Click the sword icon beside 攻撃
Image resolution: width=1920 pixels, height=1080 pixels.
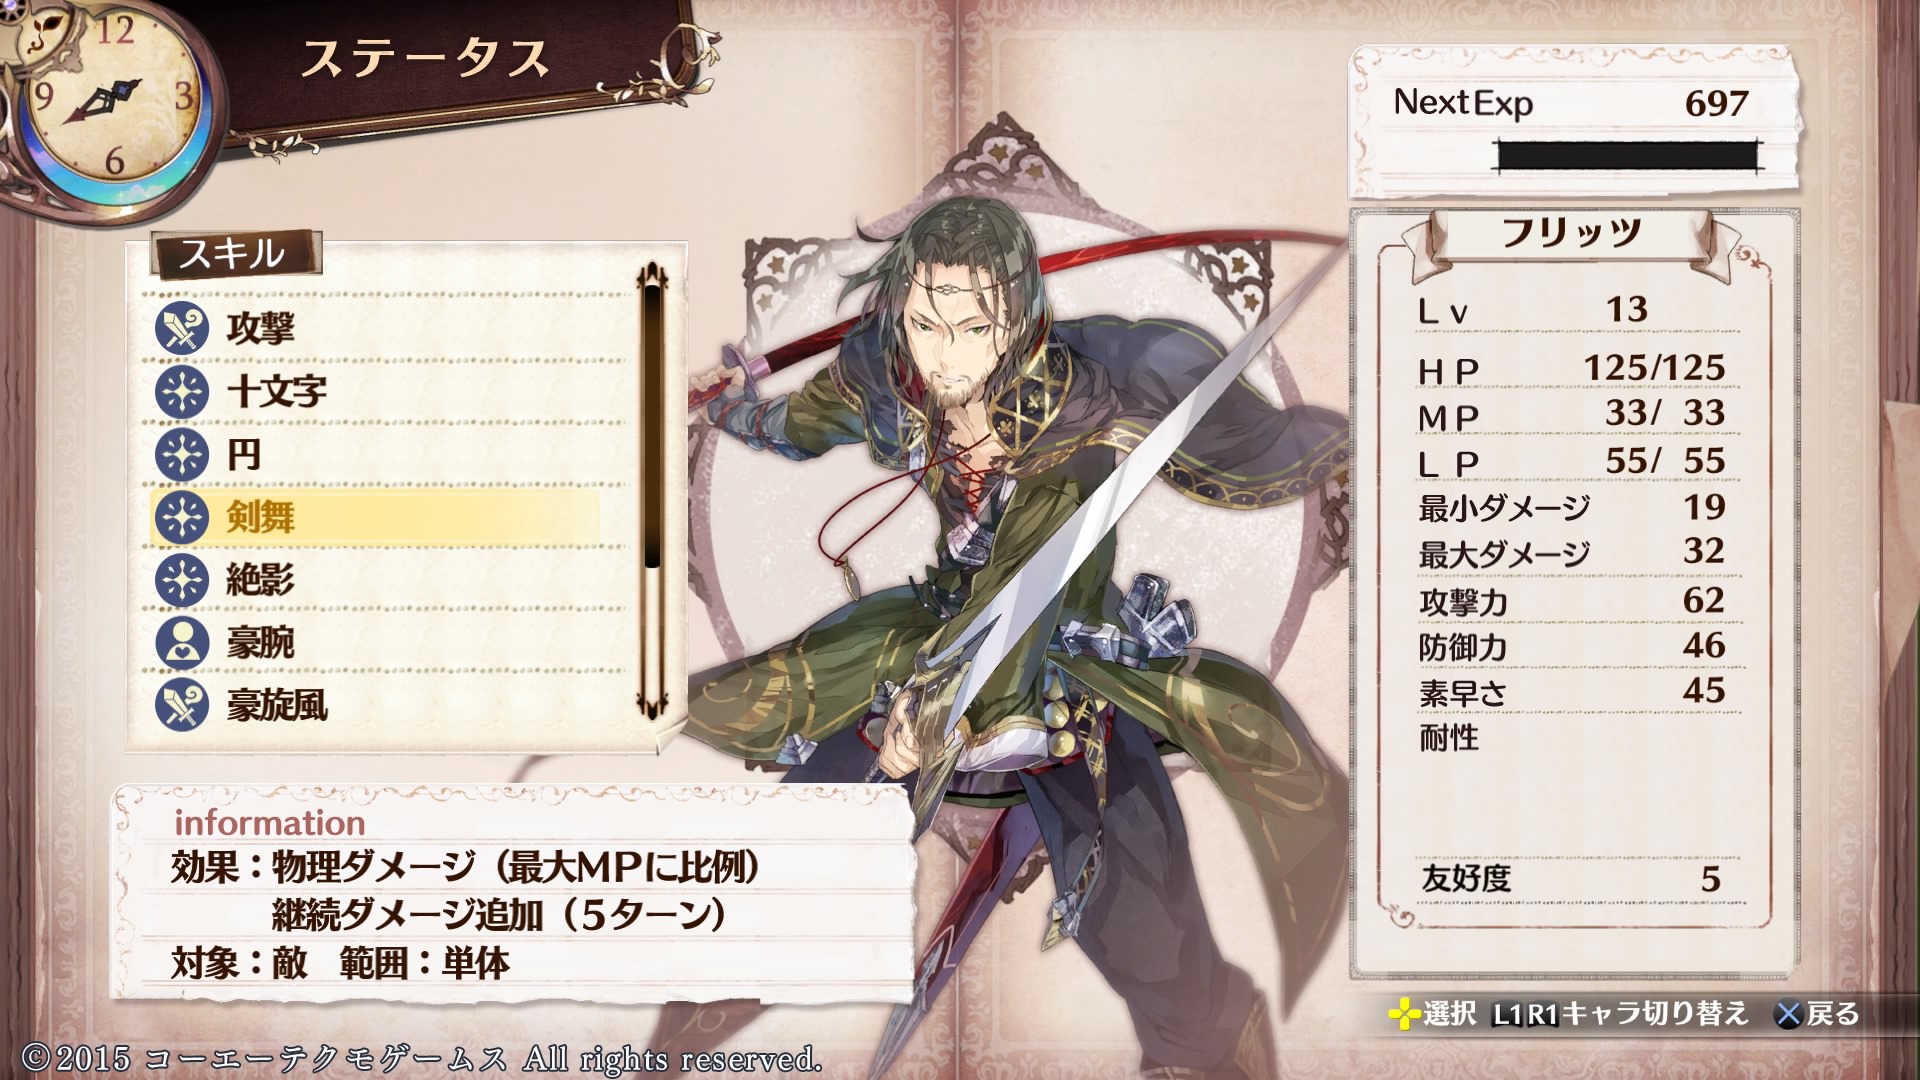click(x=181, y=328)
